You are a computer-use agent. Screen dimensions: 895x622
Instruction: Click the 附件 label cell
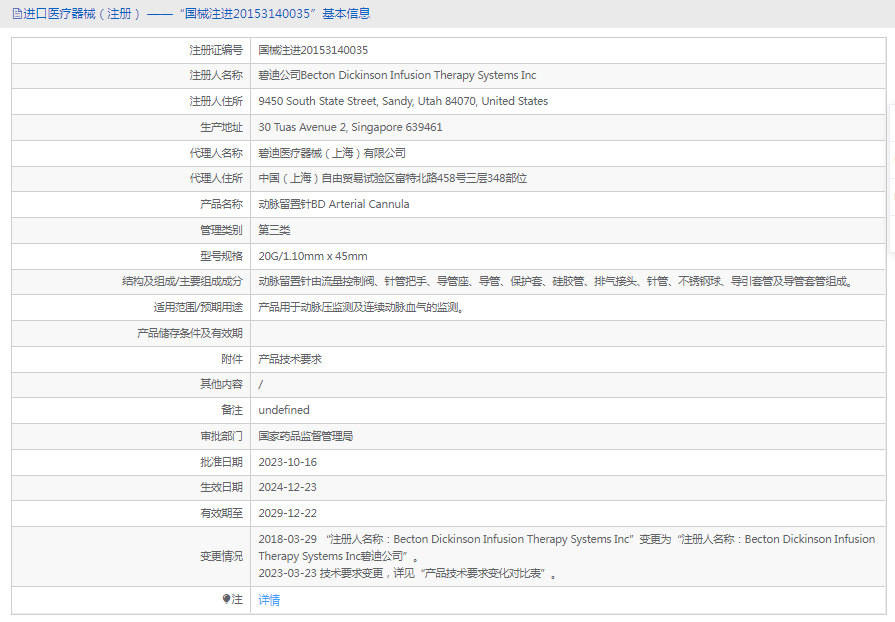click(x=131, y=359)
